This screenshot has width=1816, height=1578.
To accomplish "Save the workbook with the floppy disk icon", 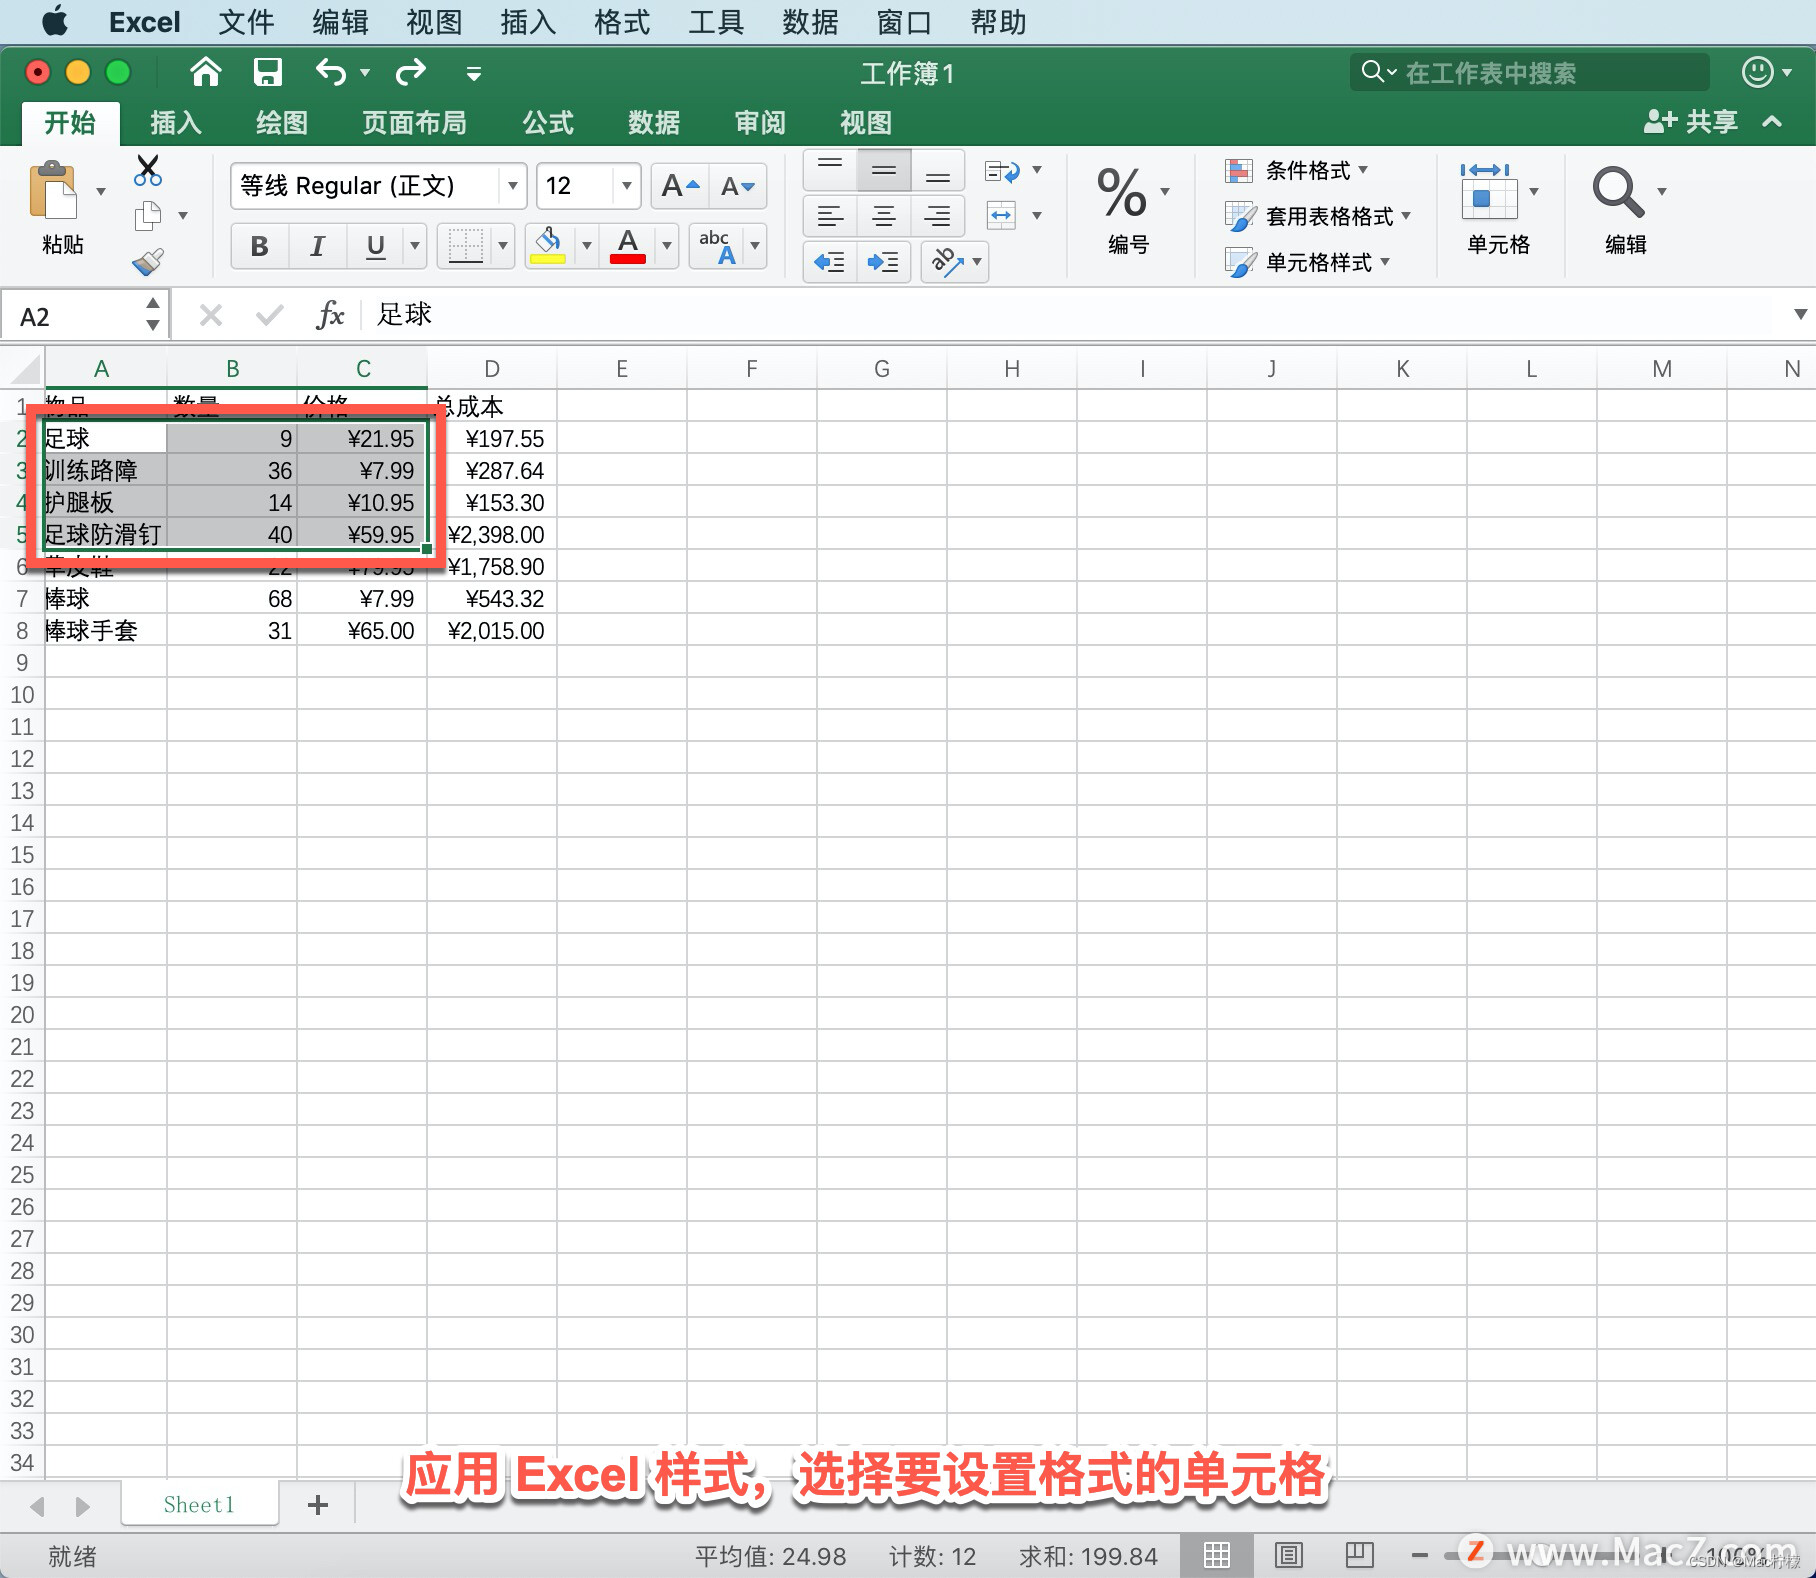I will coord(268,72).
